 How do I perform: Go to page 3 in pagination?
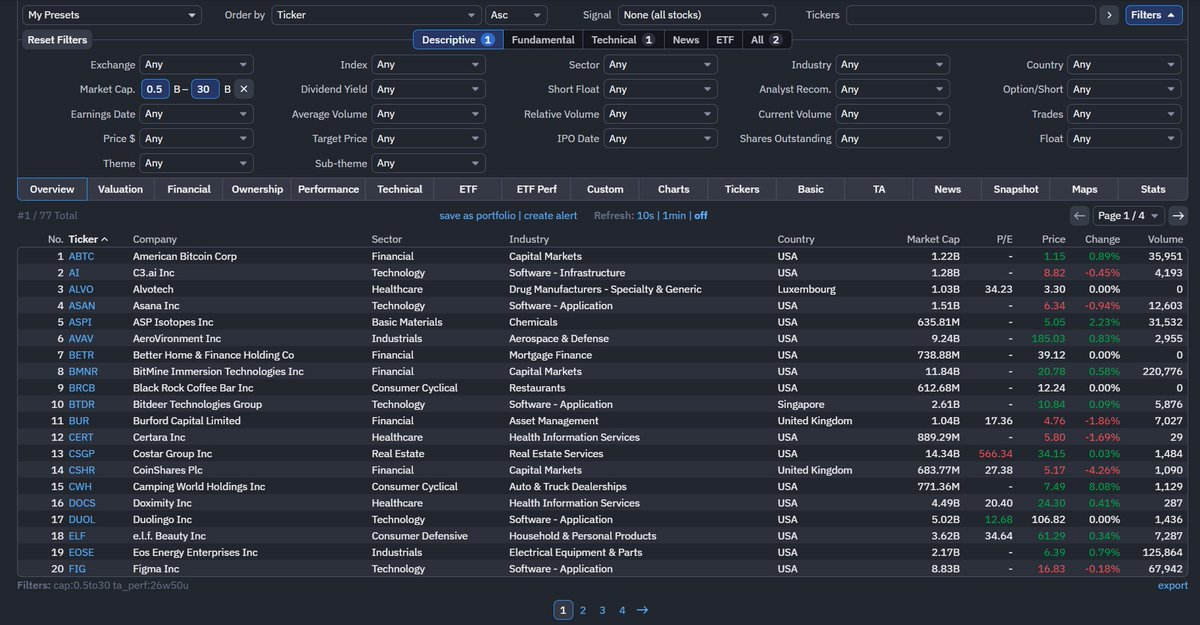(x=602, y=610)
